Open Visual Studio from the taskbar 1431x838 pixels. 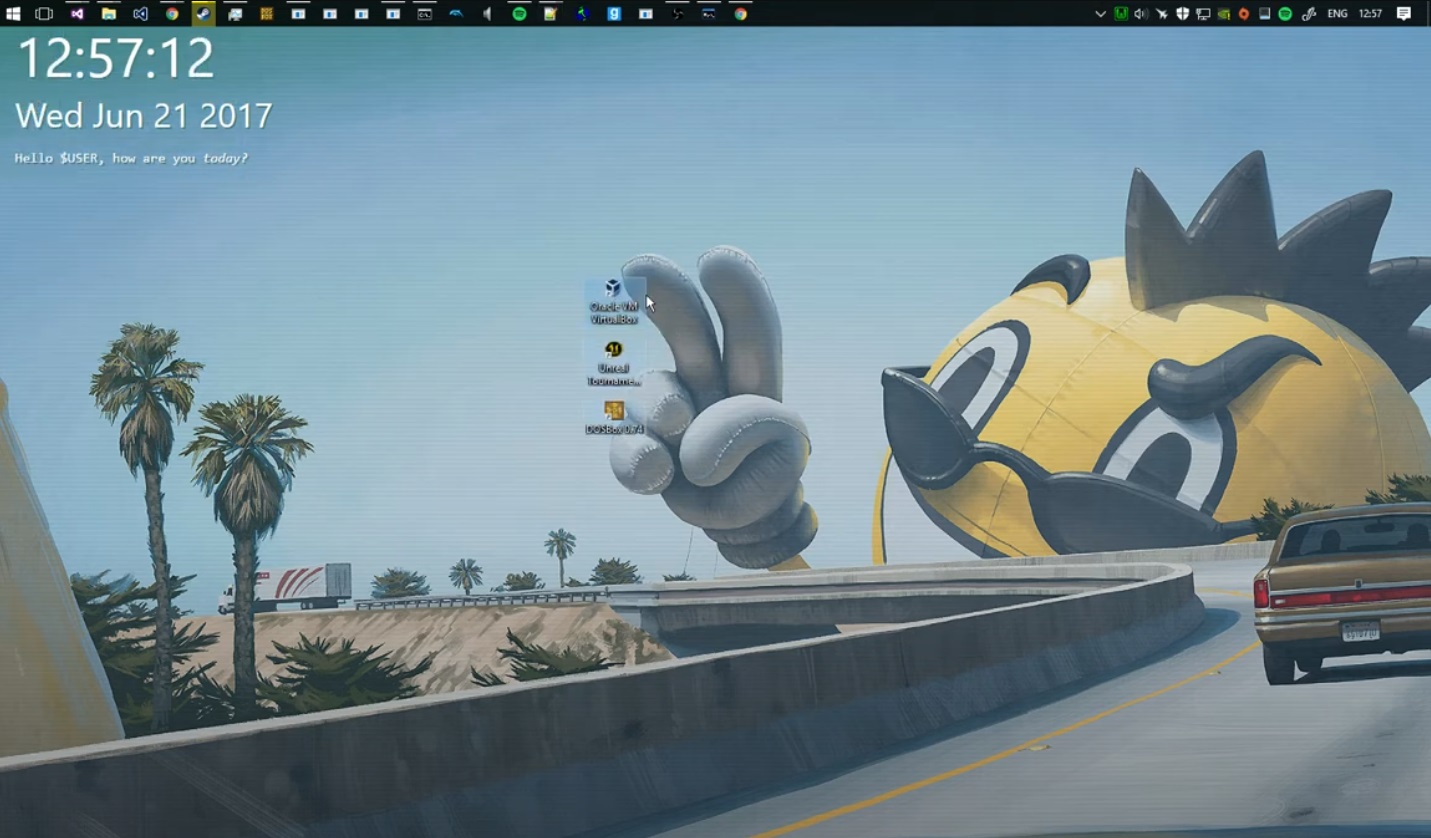[x=77, y=14]
